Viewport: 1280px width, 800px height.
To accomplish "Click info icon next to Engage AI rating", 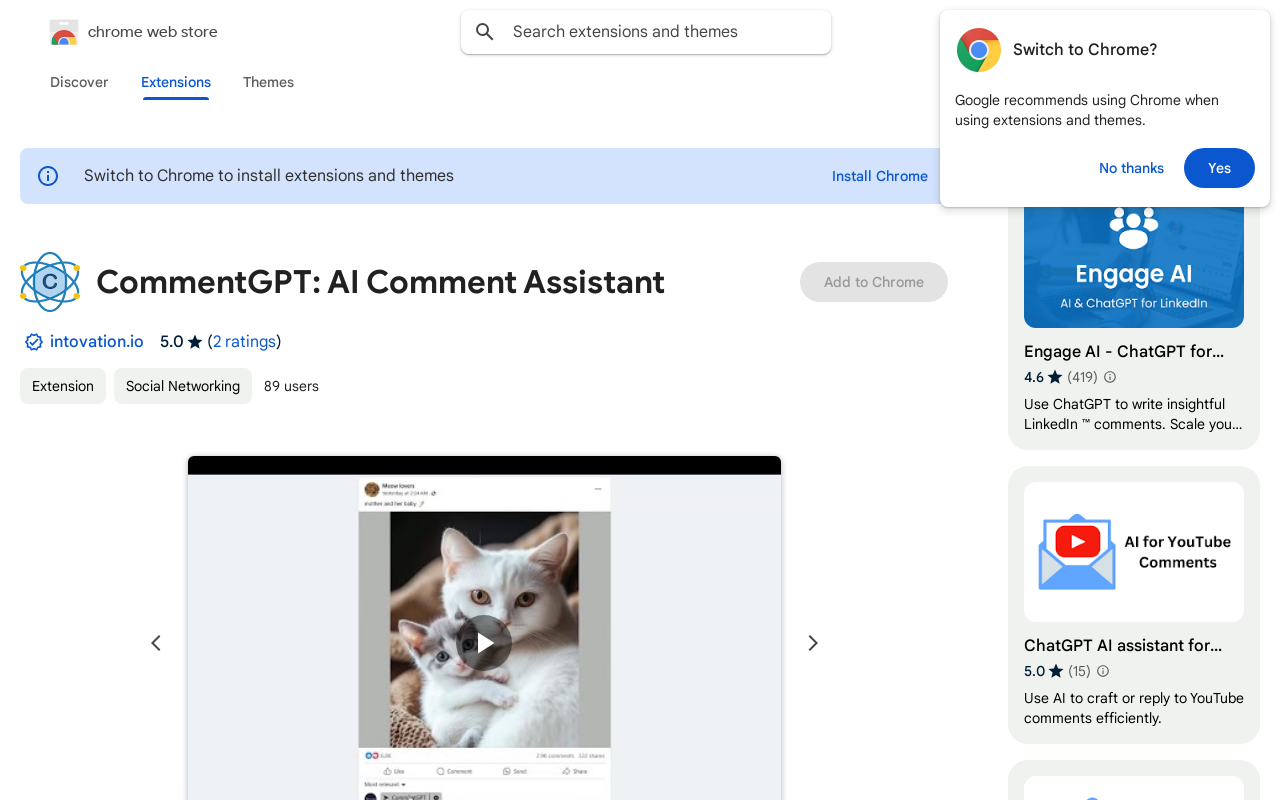I will tap(1109, 377).
